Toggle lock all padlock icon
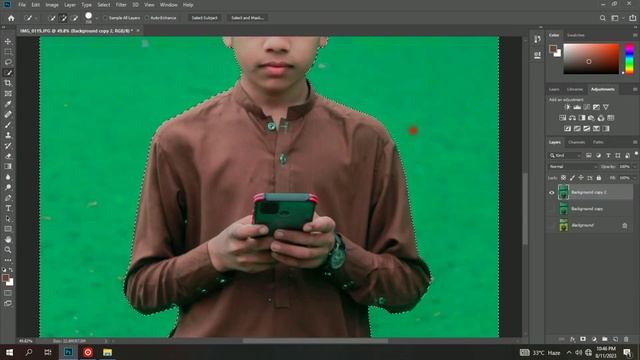Screen dimensions: 640x360 [x=599, y=178]
